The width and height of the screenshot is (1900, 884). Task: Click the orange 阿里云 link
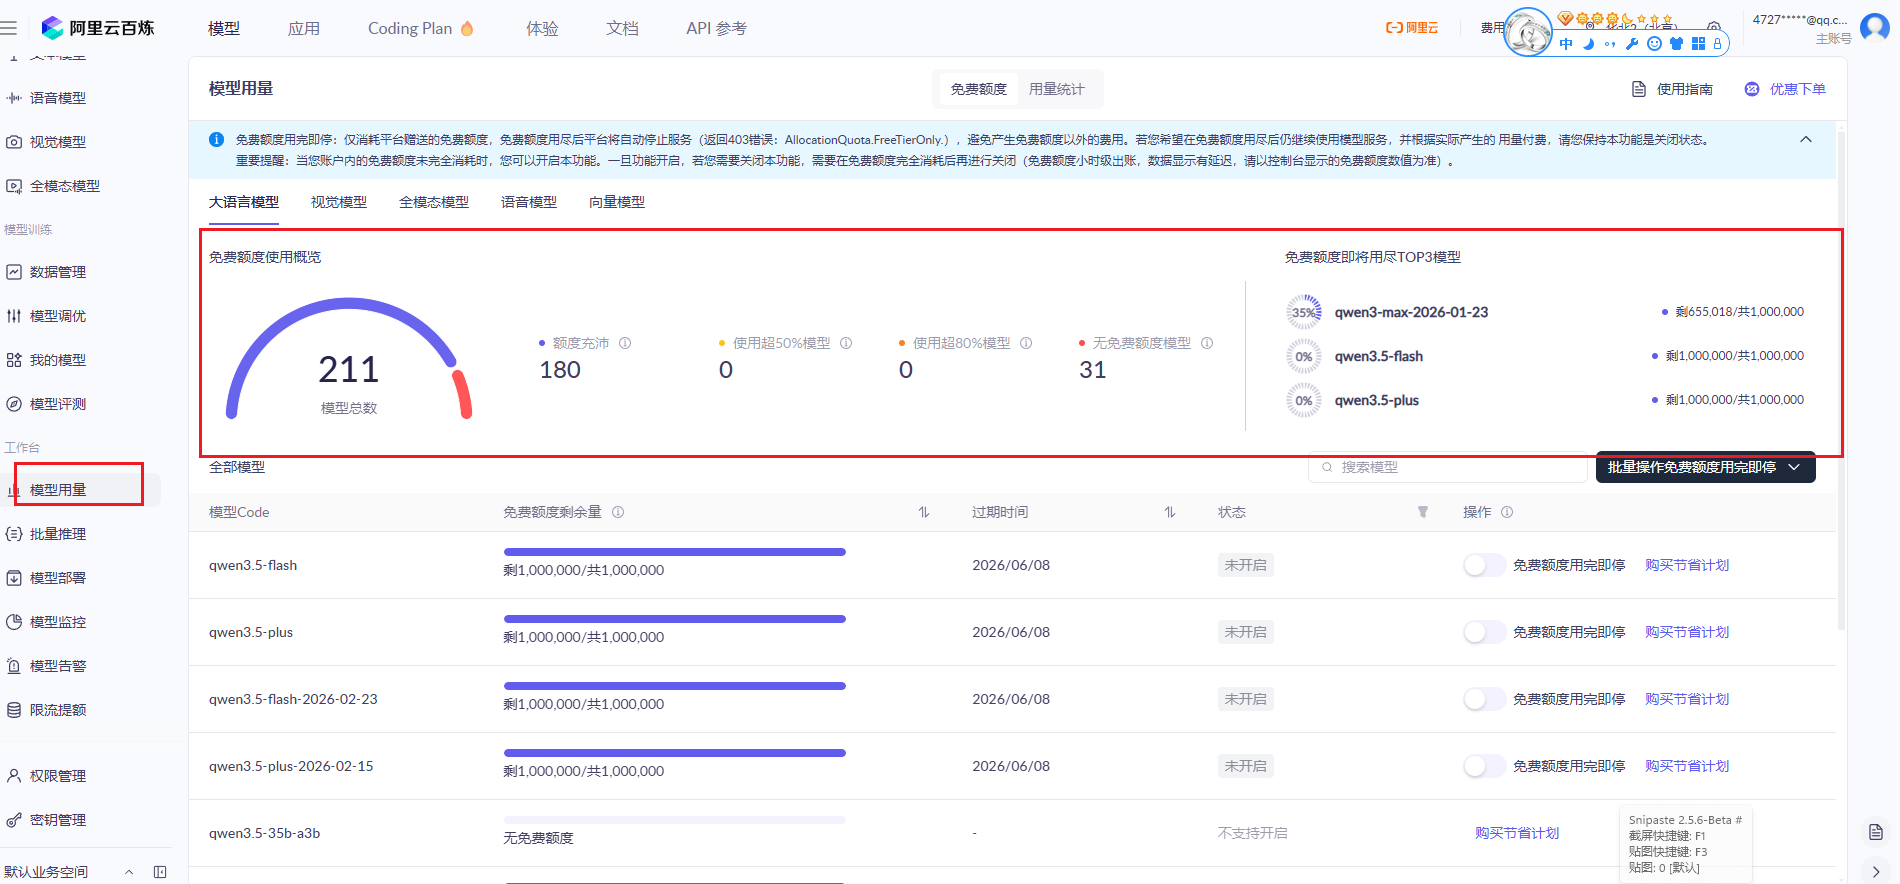click(x=1412, y=28)
